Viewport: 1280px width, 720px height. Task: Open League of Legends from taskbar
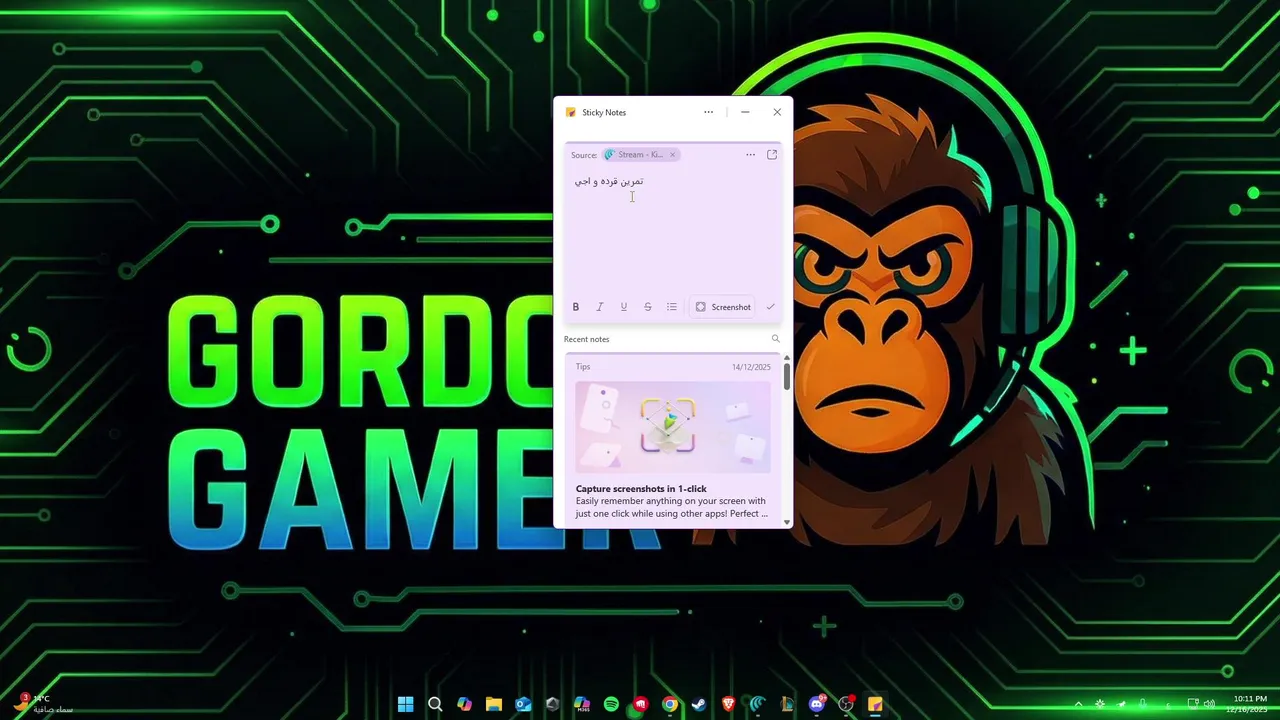(788, 704)
